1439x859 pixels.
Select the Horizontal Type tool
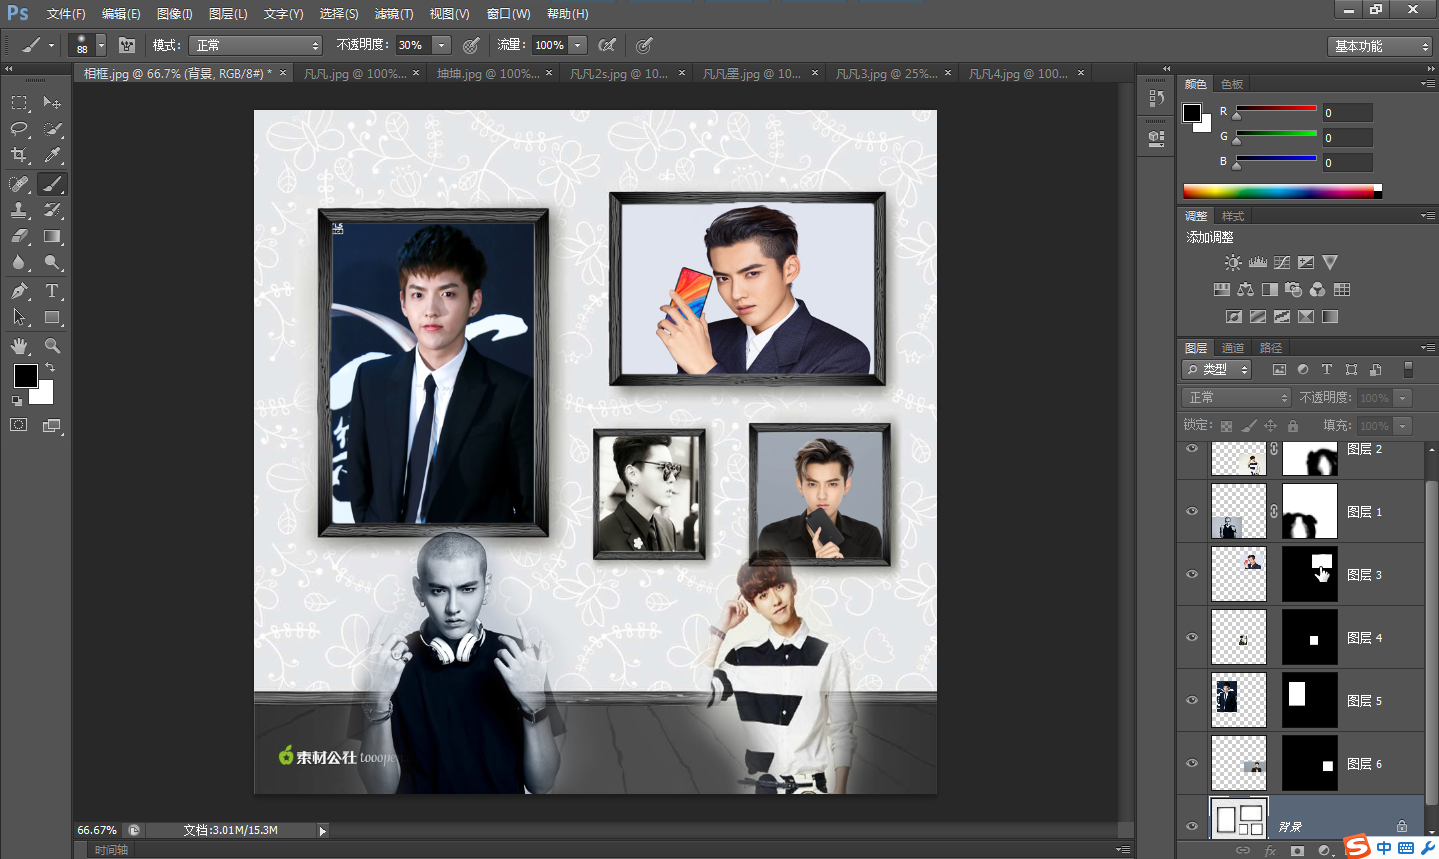pyautogui.click(x=52, y=291)
